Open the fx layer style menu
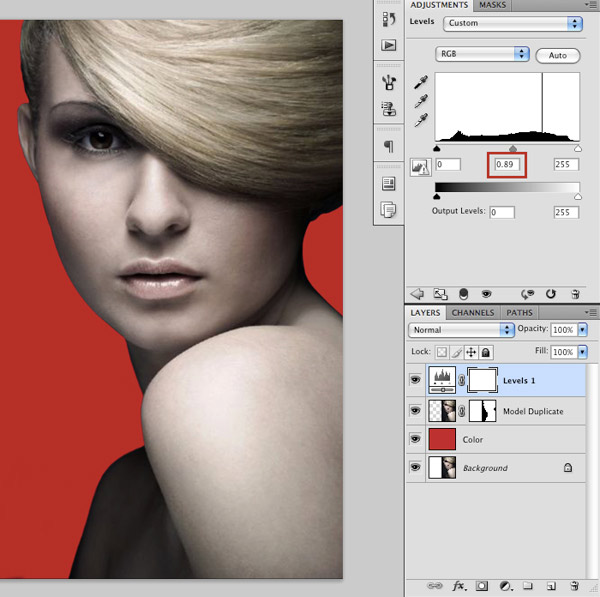 click(x=459, y=586)
